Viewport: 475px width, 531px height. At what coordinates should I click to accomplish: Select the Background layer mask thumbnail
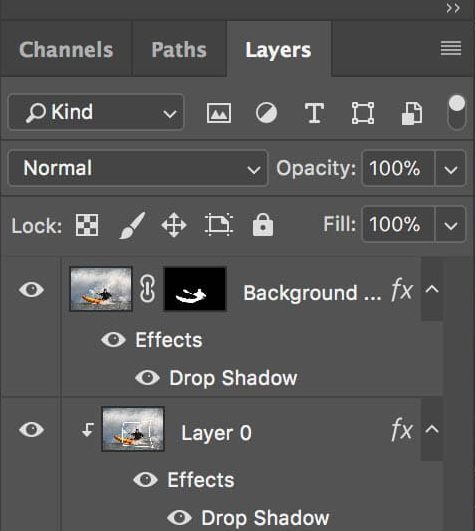[x=195, y=289]
